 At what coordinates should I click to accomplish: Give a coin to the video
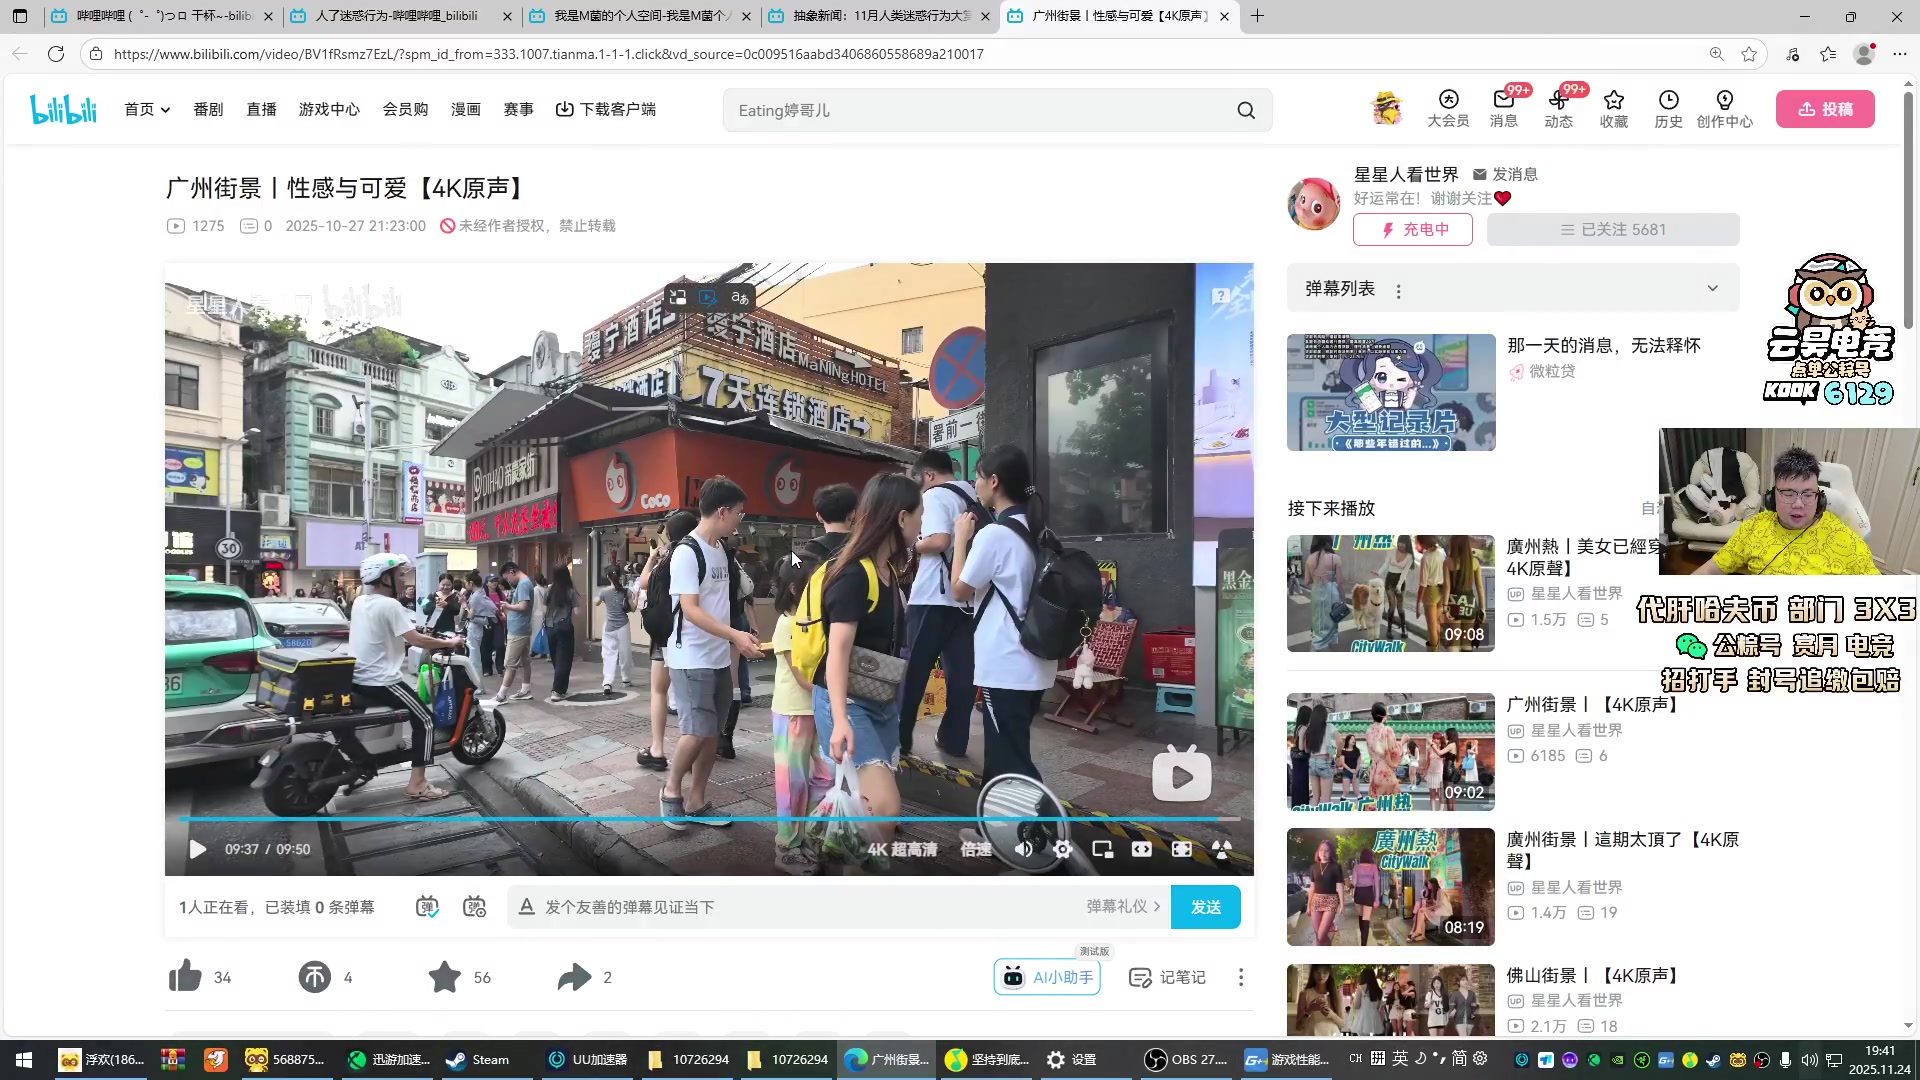pos(314,977)
